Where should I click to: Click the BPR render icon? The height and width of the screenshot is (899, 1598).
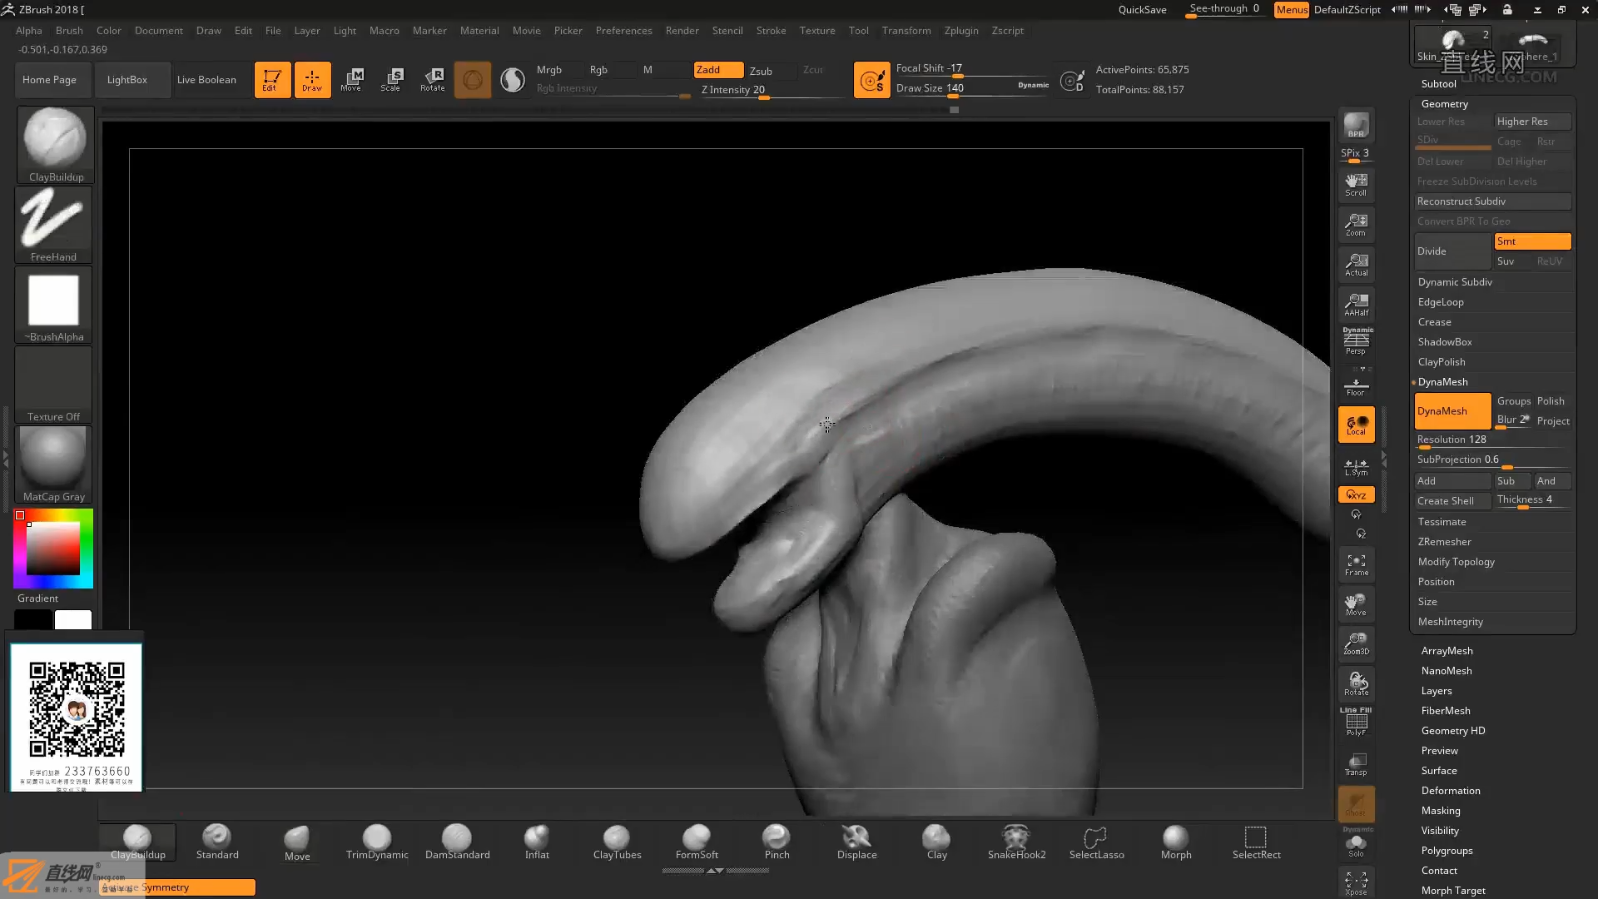click(1356, 126)
